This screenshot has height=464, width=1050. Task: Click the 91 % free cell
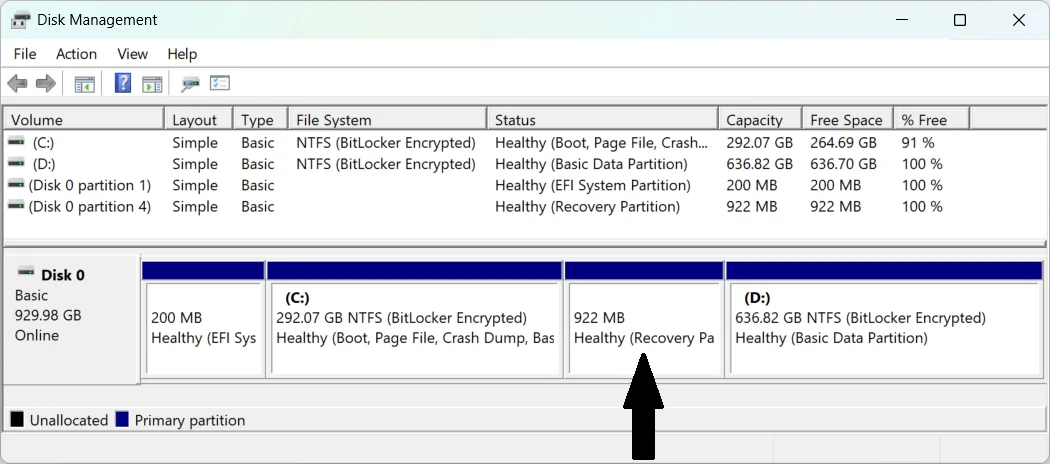917,143
